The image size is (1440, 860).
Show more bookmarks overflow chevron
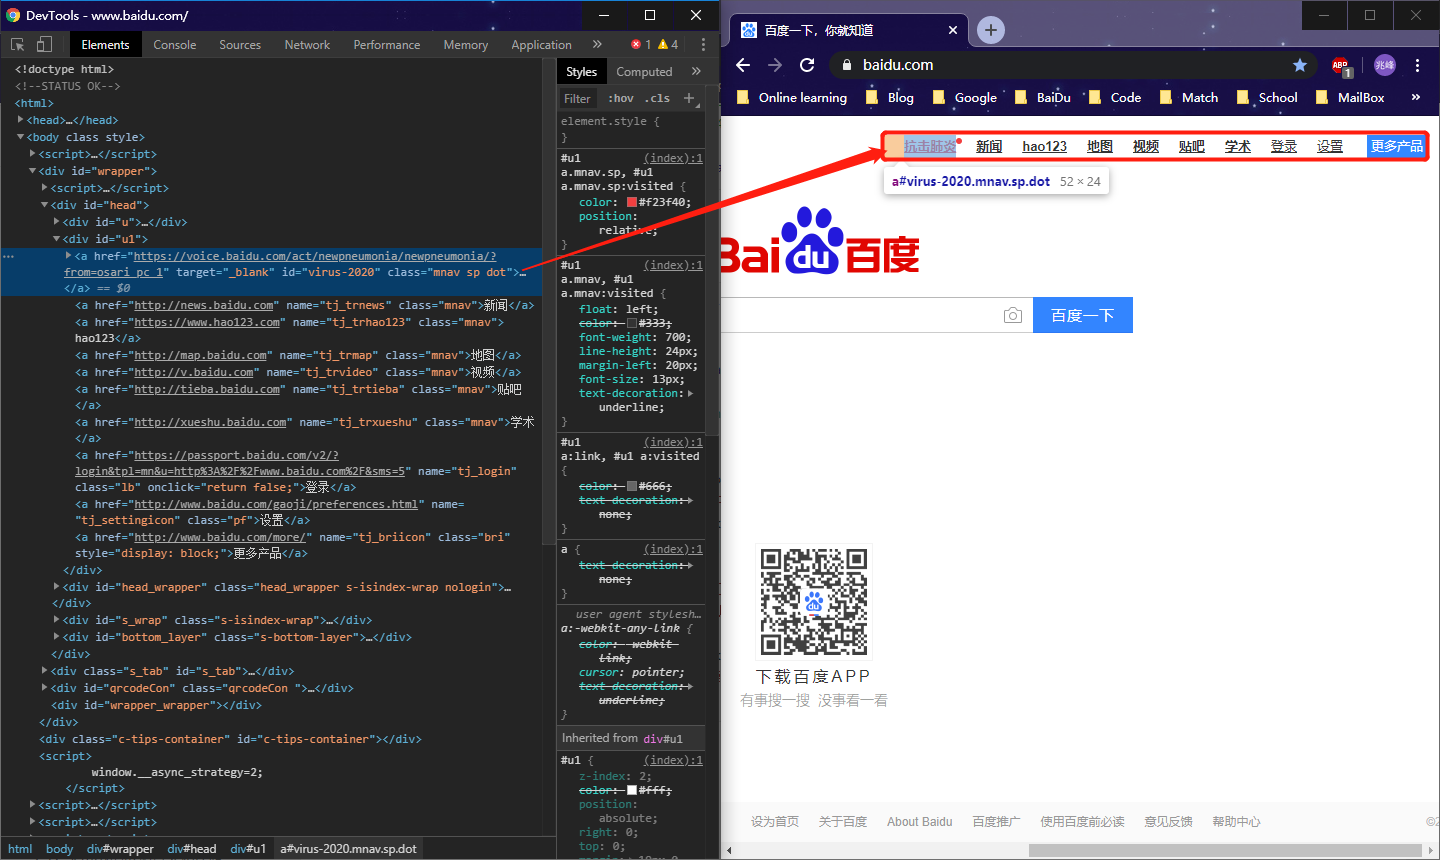click(x=1415, y=97)
